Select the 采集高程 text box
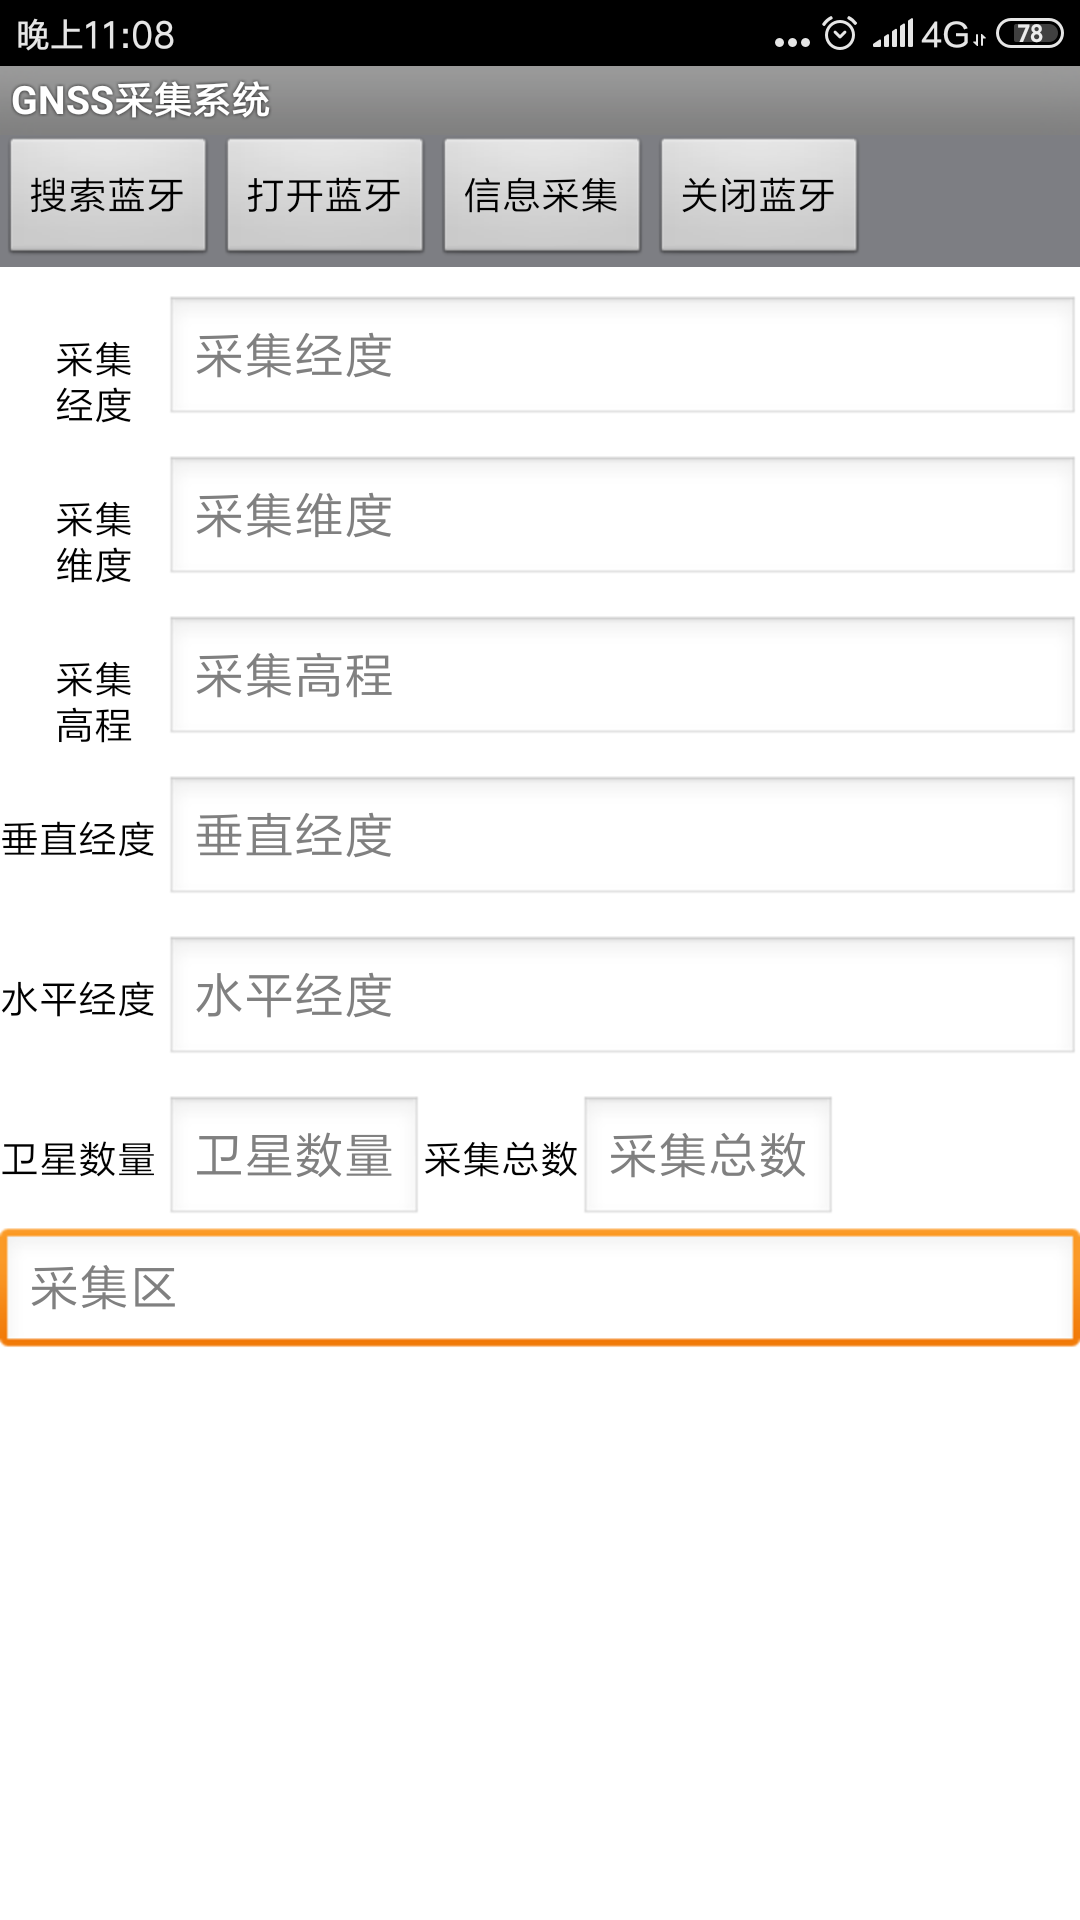1080x1920 pixels. pos(622,675)
